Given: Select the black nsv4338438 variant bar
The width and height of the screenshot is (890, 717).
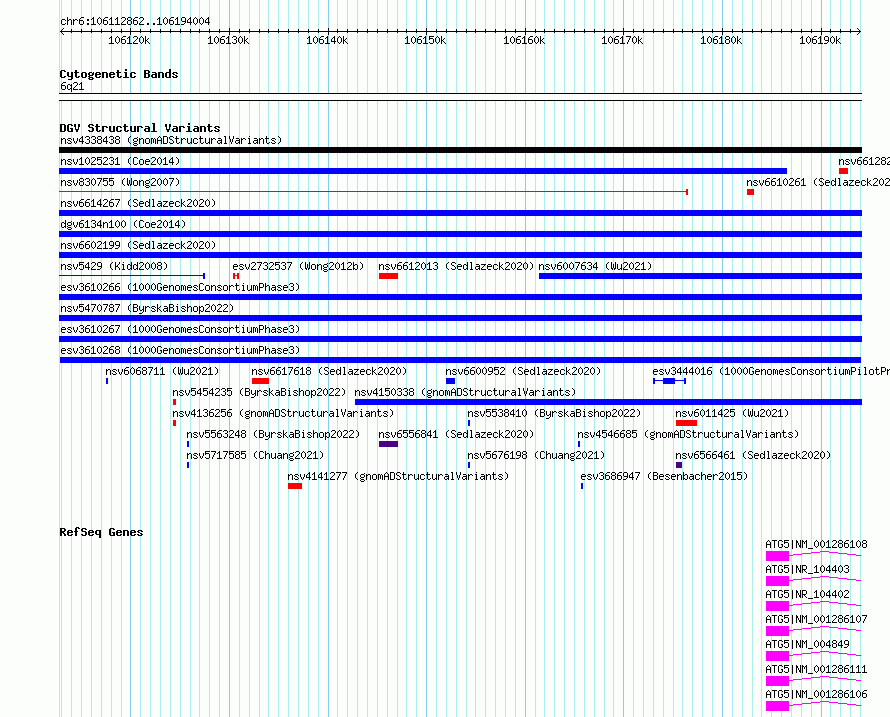Looking at the screenshot, I should tap(460, 150).
